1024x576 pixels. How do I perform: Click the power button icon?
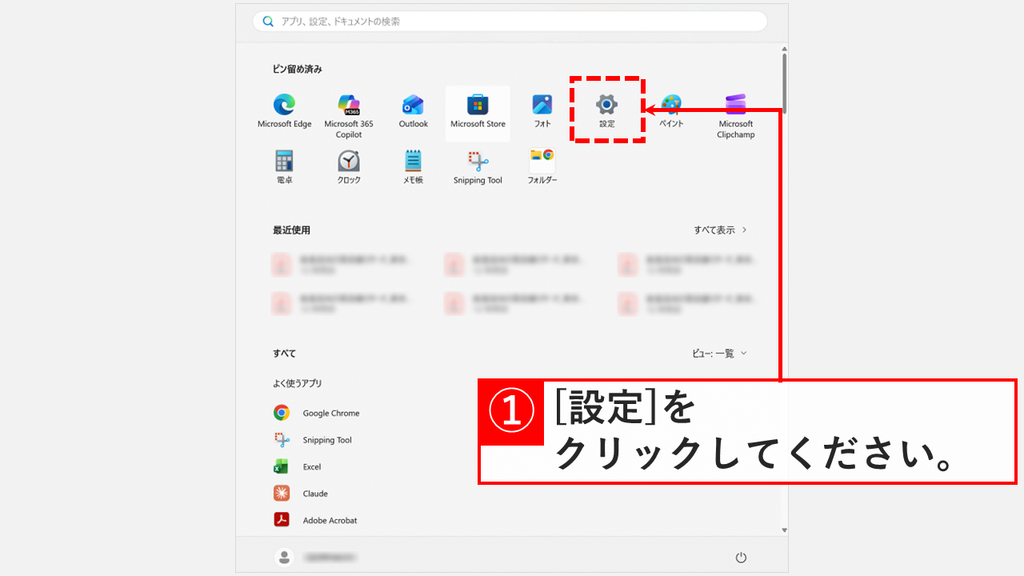point(741,557)
